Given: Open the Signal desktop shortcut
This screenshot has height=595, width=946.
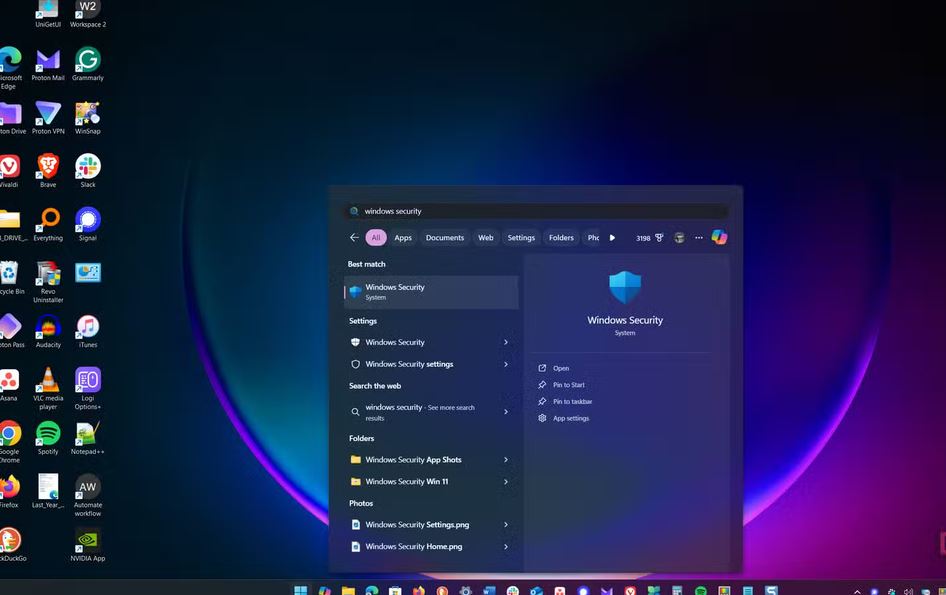Looking at the screenshot, I should [87, 224].
